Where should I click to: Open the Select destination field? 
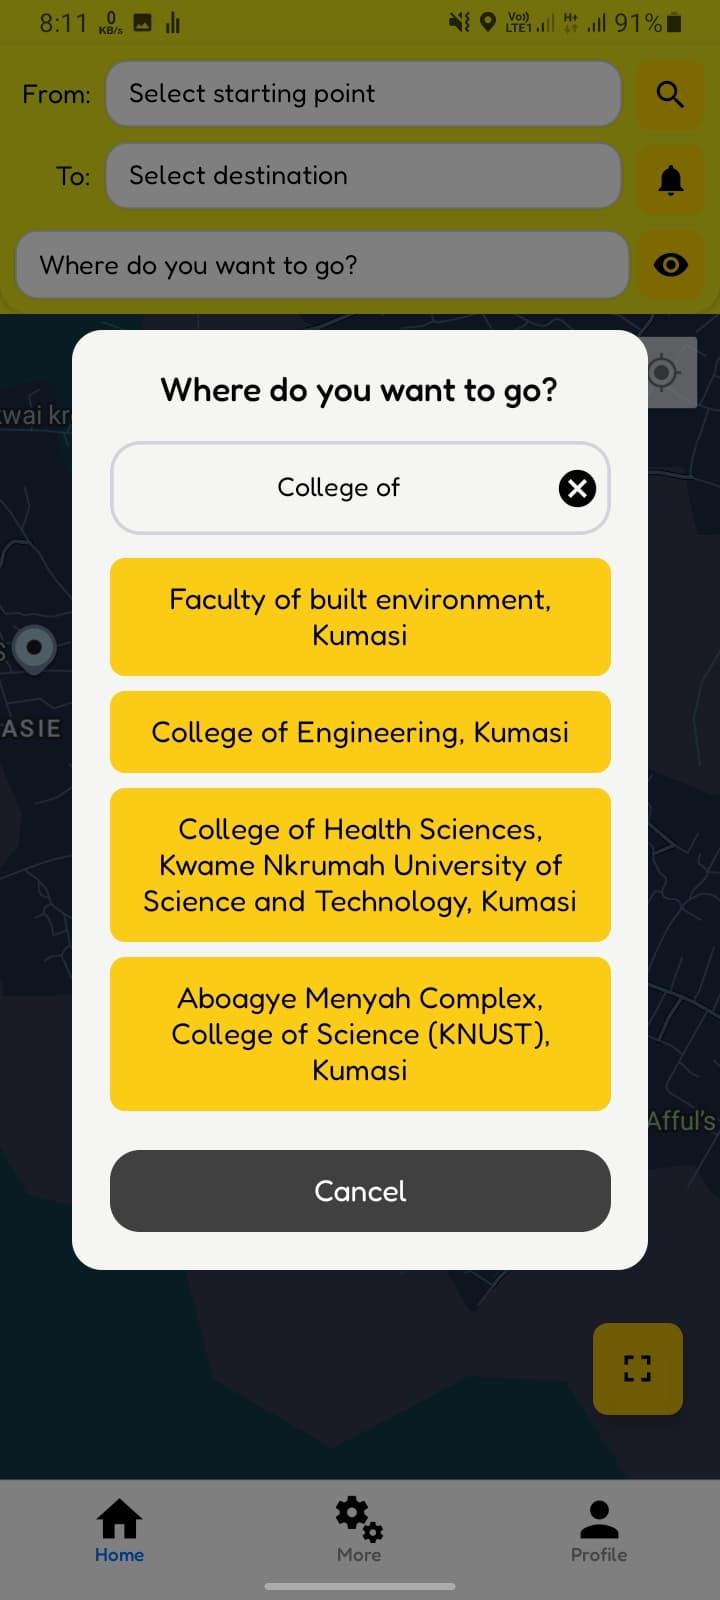coord(364,176)
